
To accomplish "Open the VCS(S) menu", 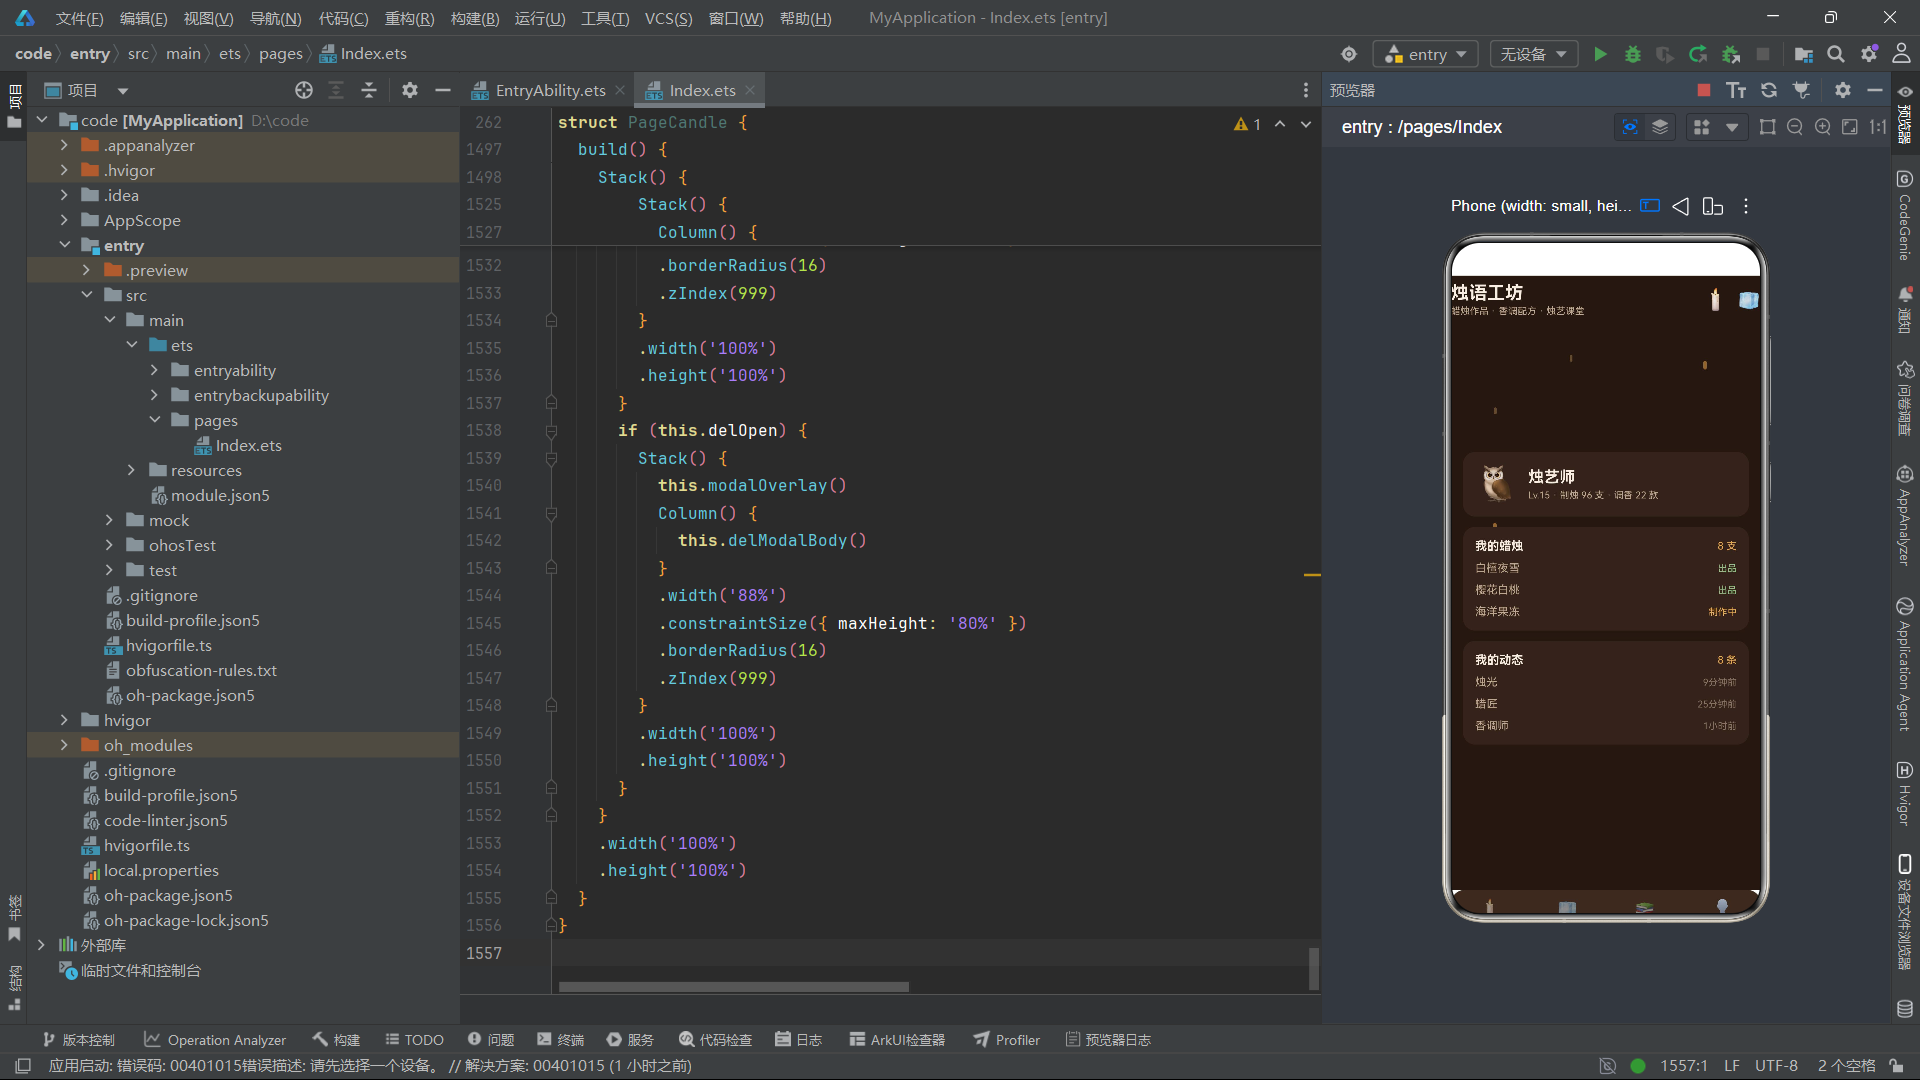I will pos(668,18).
